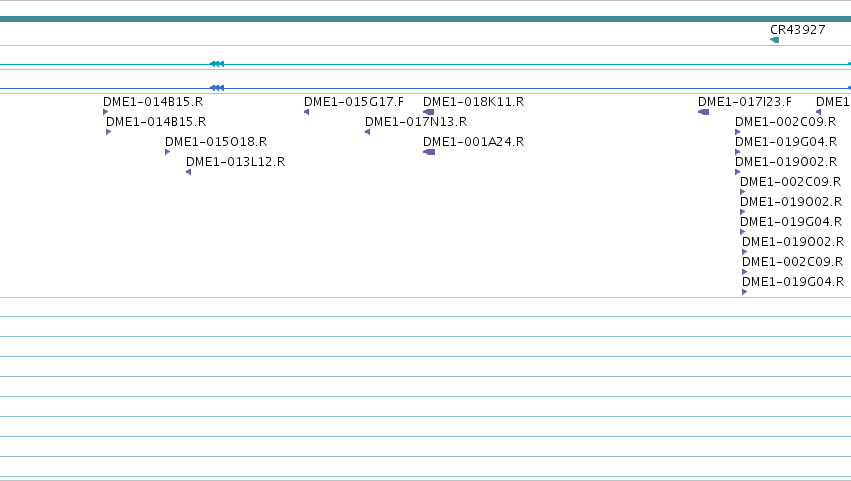Click the triple arrowhead on the cyan transcript line
The image size is (851, 481).
217,64
